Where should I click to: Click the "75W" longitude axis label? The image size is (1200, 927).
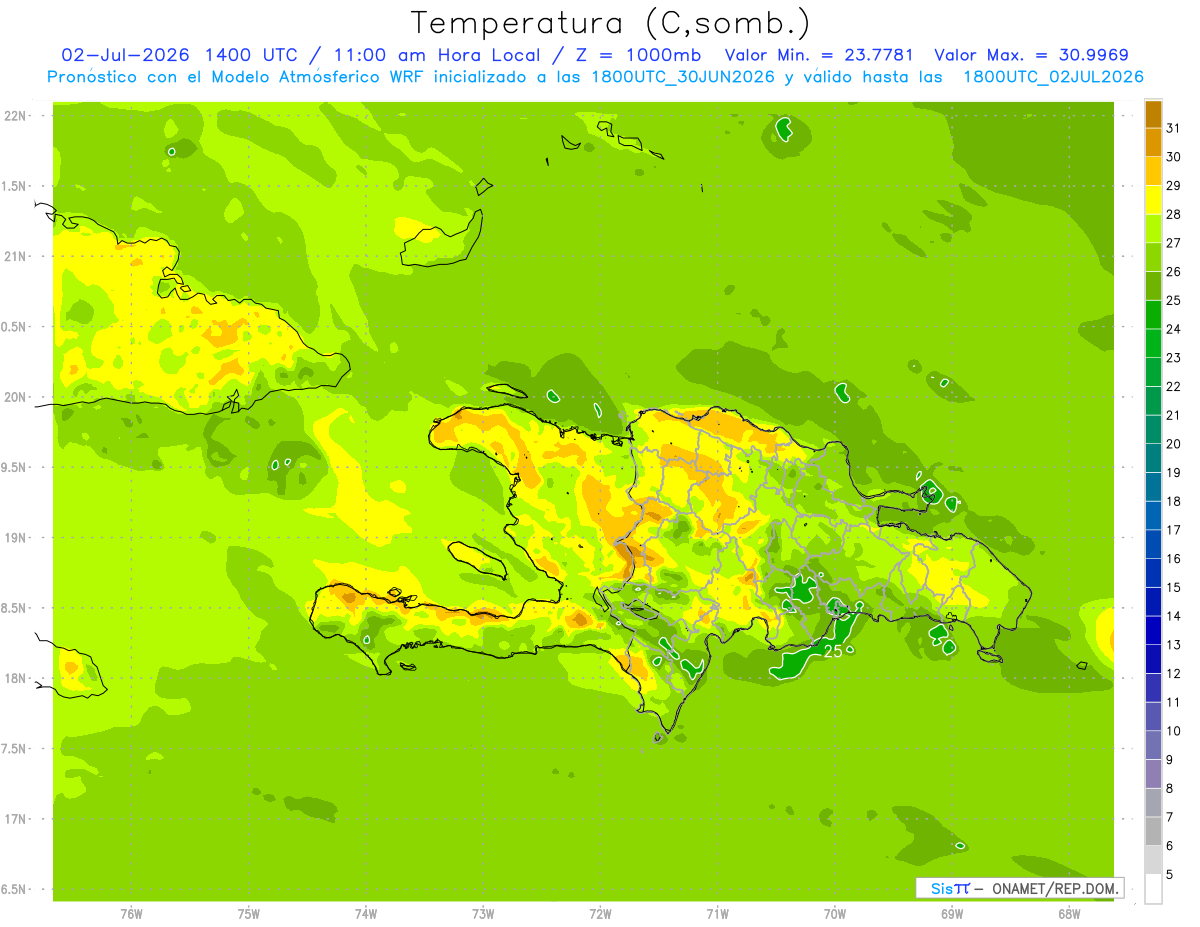point(249,913)
